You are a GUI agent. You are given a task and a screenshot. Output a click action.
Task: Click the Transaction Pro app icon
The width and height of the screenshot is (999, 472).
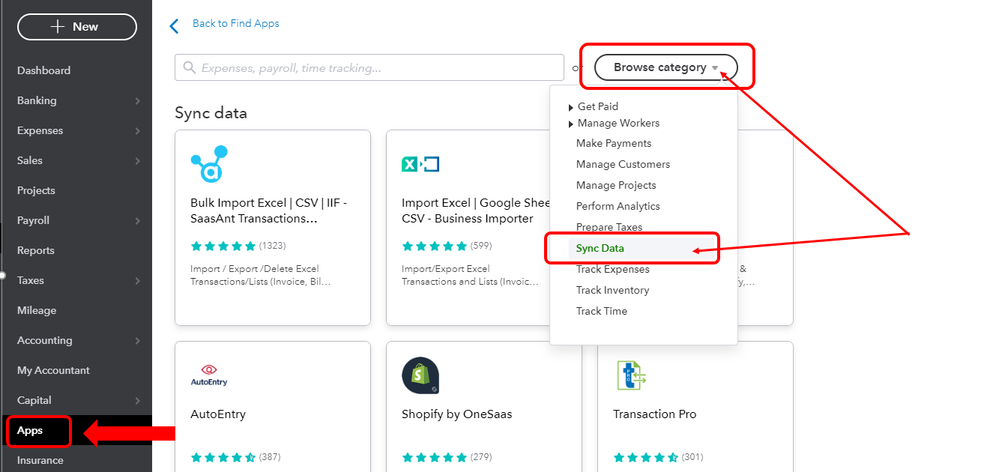[x=631, y=375]
